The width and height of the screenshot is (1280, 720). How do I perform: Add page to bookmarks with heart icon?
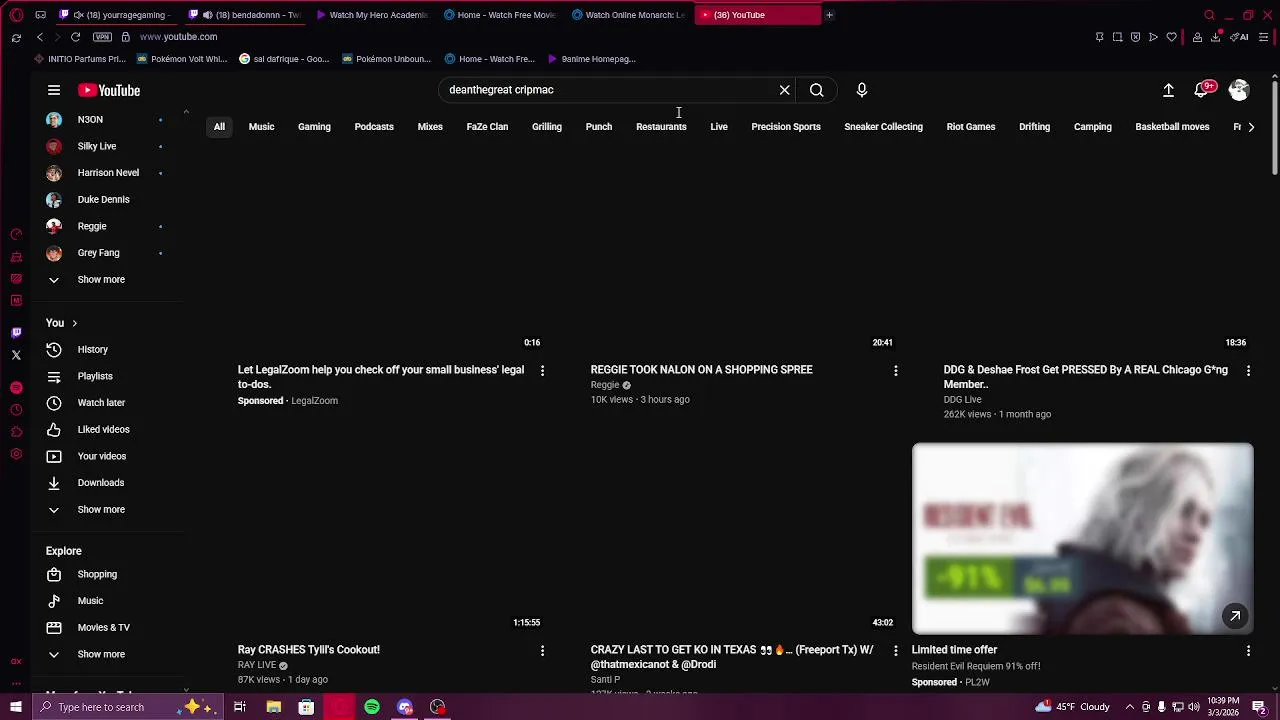point(1171,37)
